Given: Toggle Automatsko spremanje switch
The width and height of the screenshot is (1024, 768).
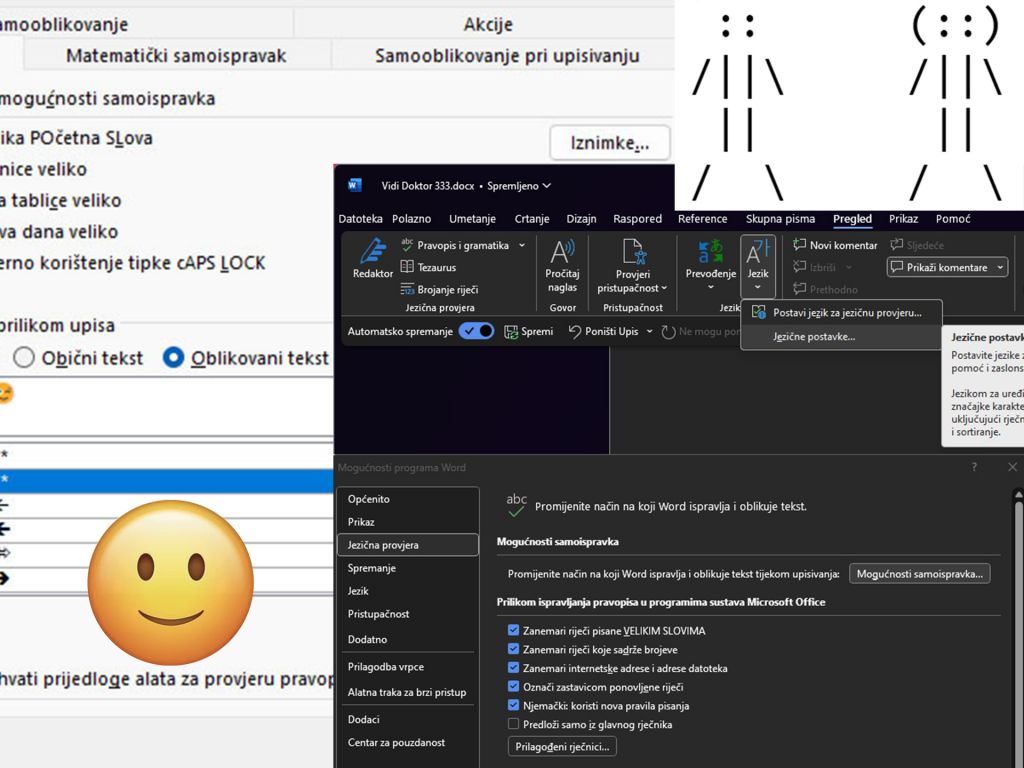Looking at the screenshot, I should point(476,331).
